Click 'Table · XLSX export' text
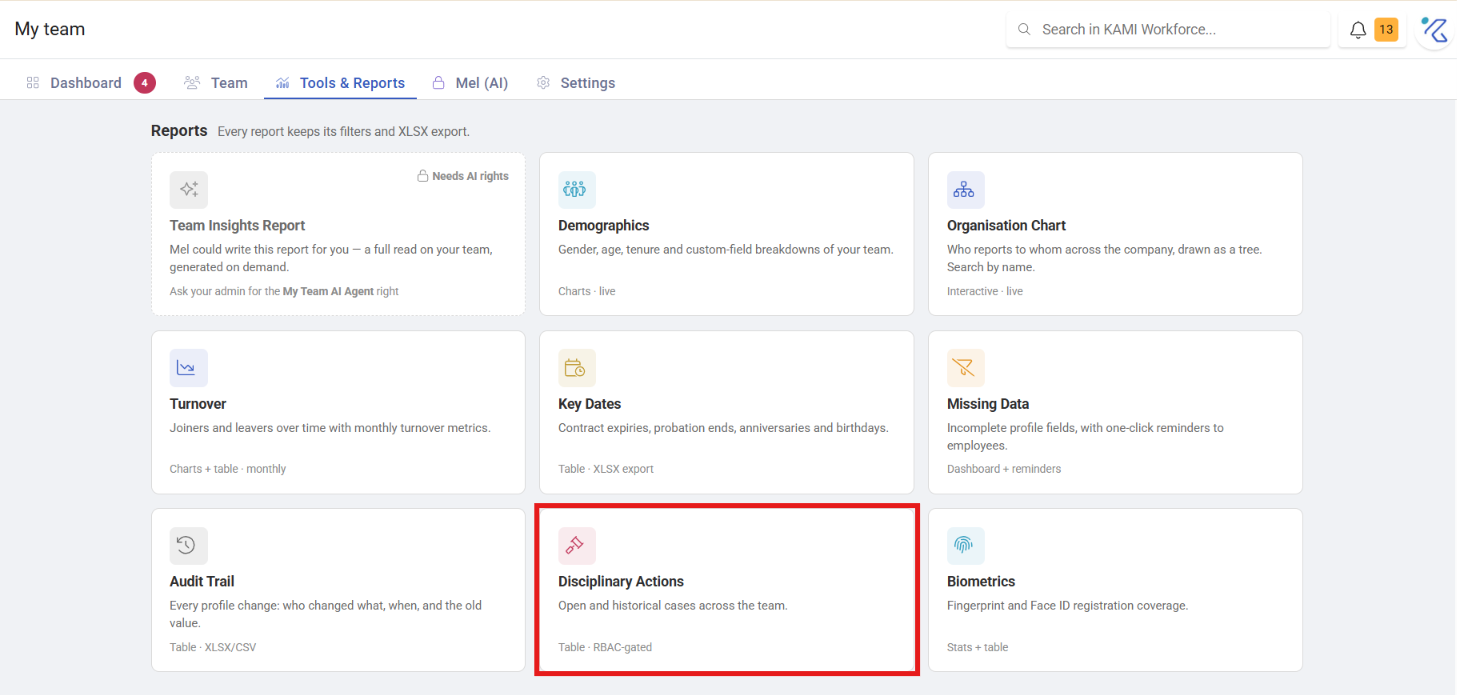 606,469
